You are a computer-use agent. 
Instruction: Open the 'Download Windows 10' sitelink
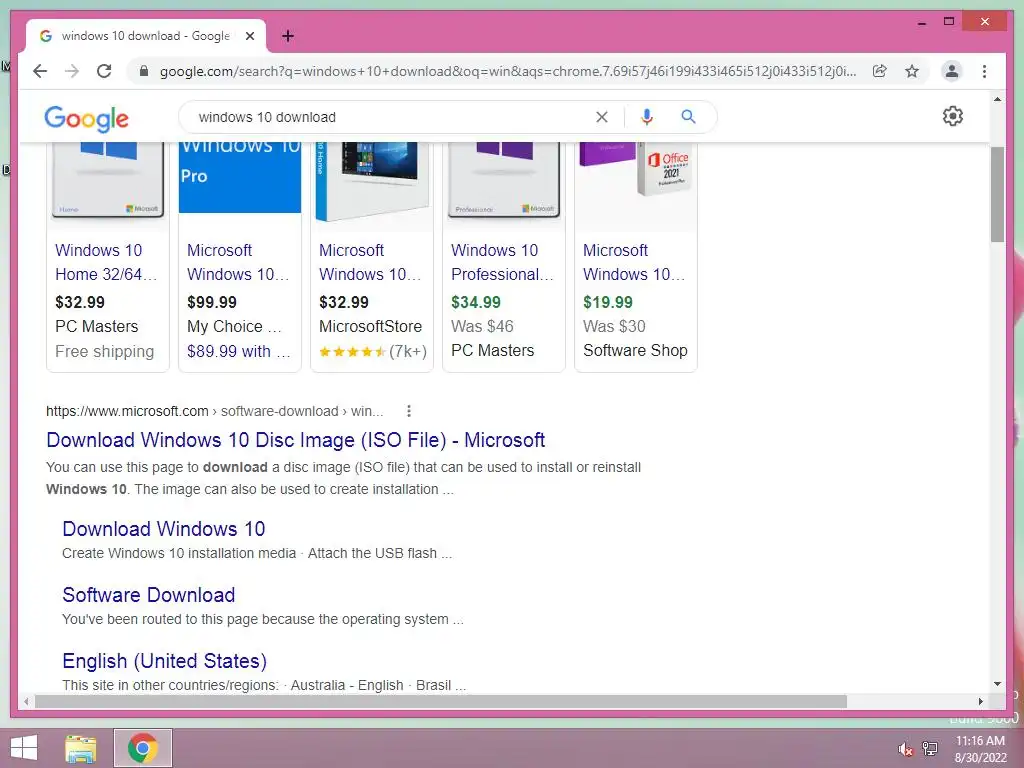pos(164,528)
